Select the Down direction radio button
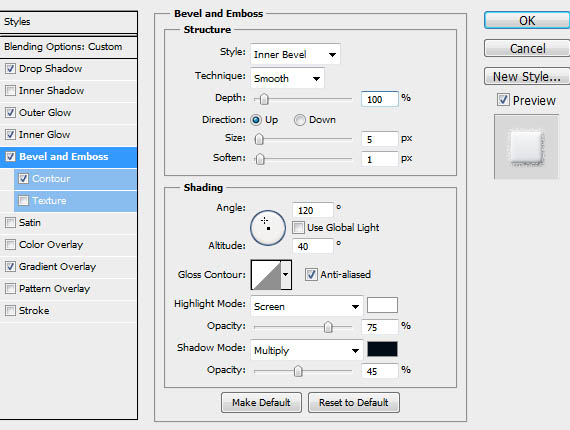The height and width of the screenshot is (430, 570). pos(300,120)
